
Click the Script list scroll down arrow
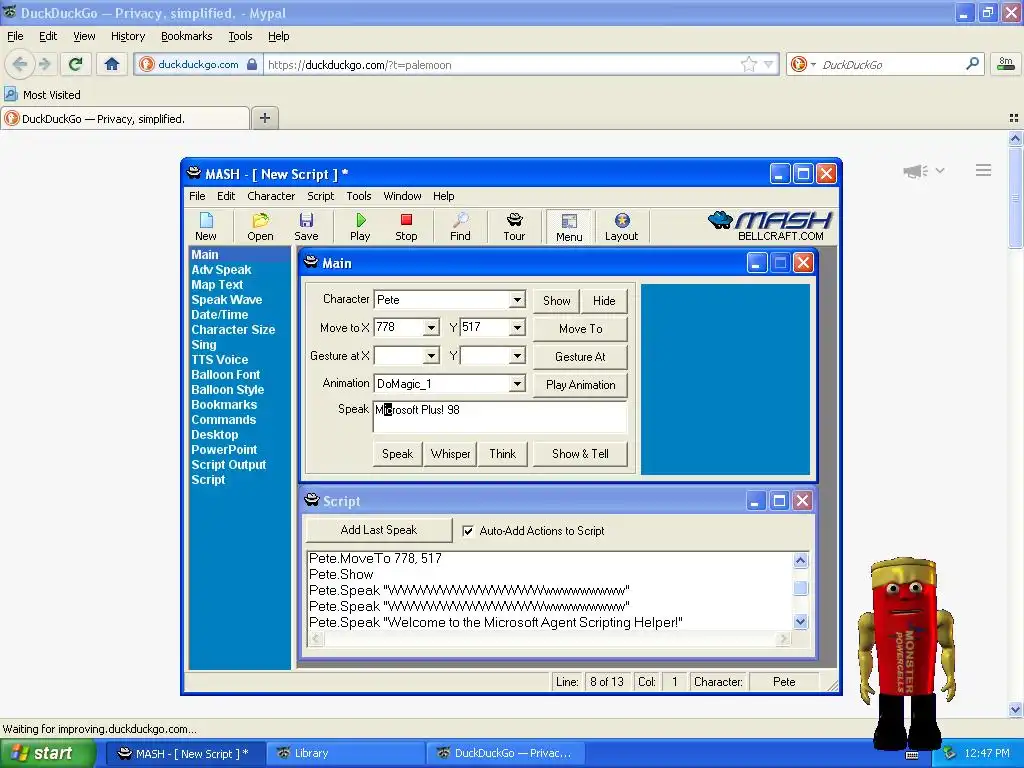[801, 621]
